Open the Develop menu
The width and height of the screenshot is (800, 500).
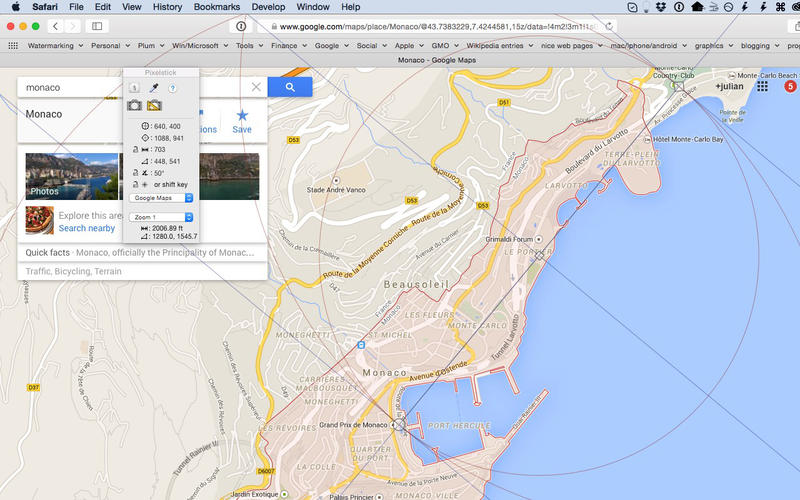tap(267, 7)
